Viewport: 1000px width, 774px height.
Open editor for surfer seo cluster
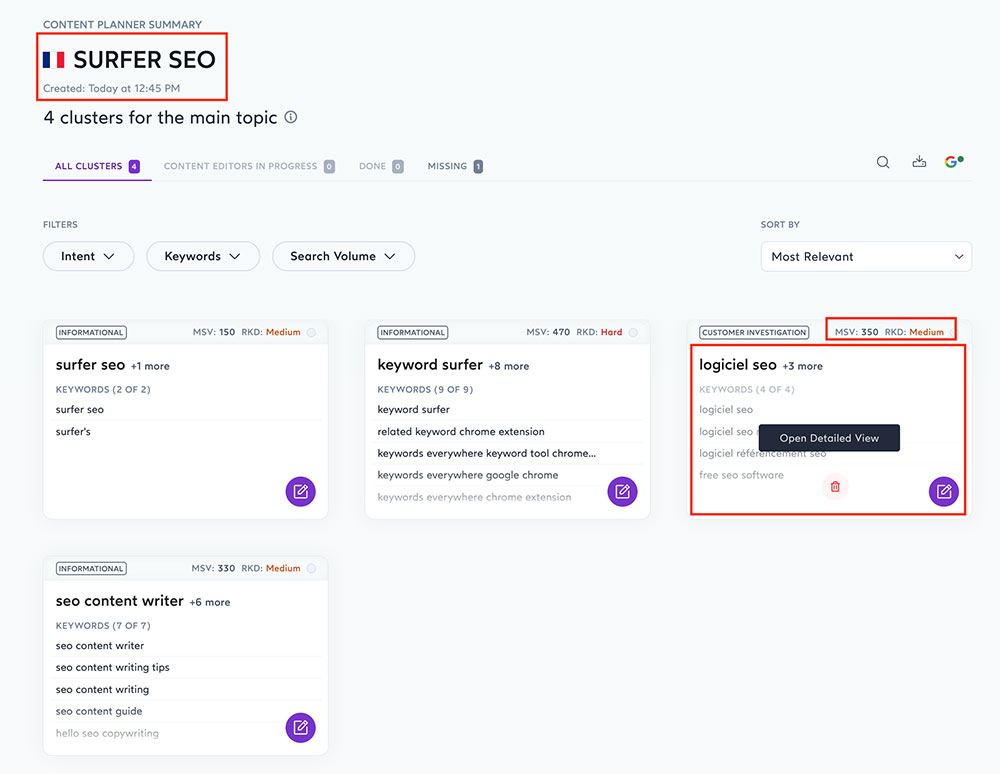300,492
